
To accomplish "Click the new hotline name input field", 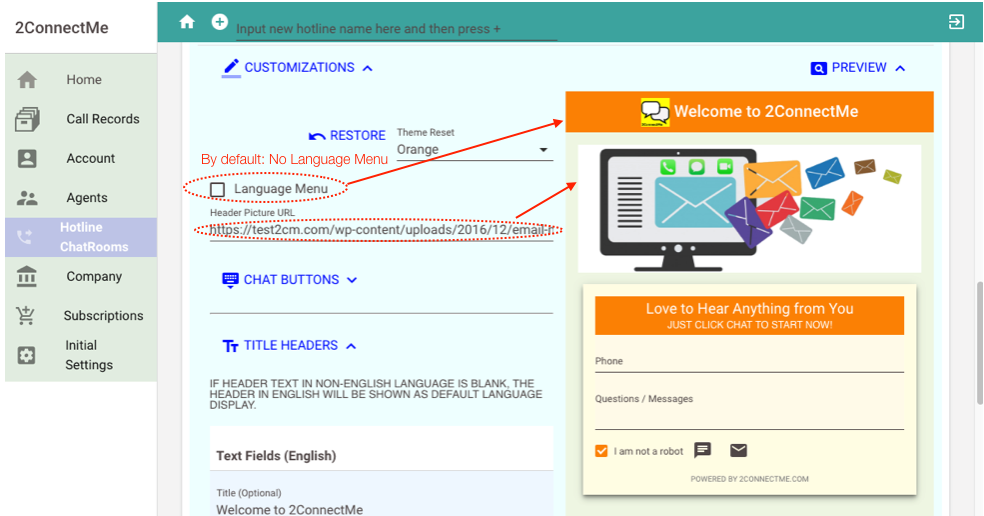I will click(396, 29).
